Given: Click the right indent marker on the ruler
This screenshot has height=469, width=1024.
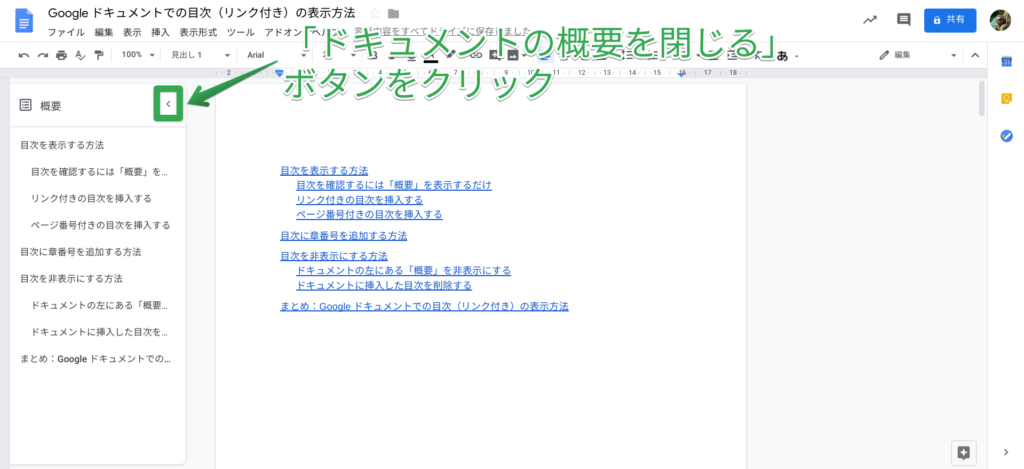Looking at the screenshot, I should (682, 74).
